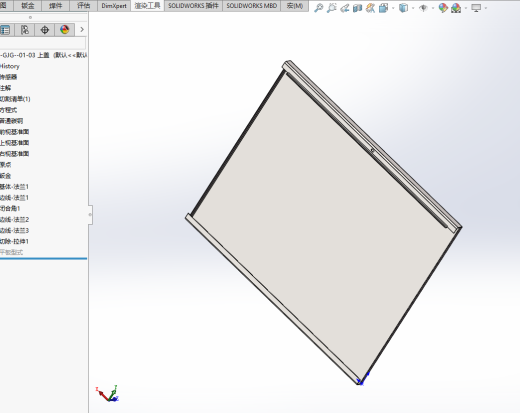Open the Hide/Show Items dropdown arrow
This screenshot has width=520, height=413.
tap(433, 8)
